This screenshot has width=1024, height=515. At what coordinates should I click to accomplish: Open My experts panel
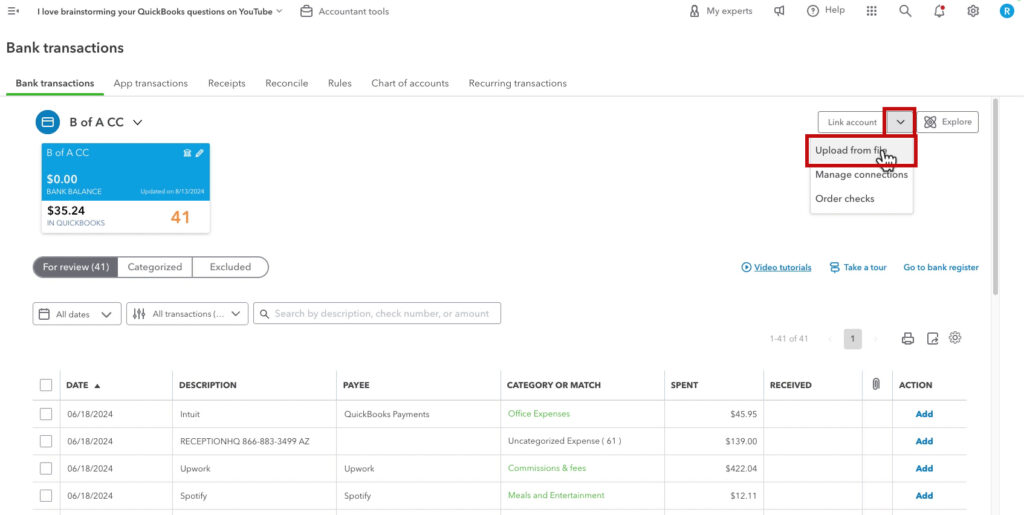click(x=720, y=11)
